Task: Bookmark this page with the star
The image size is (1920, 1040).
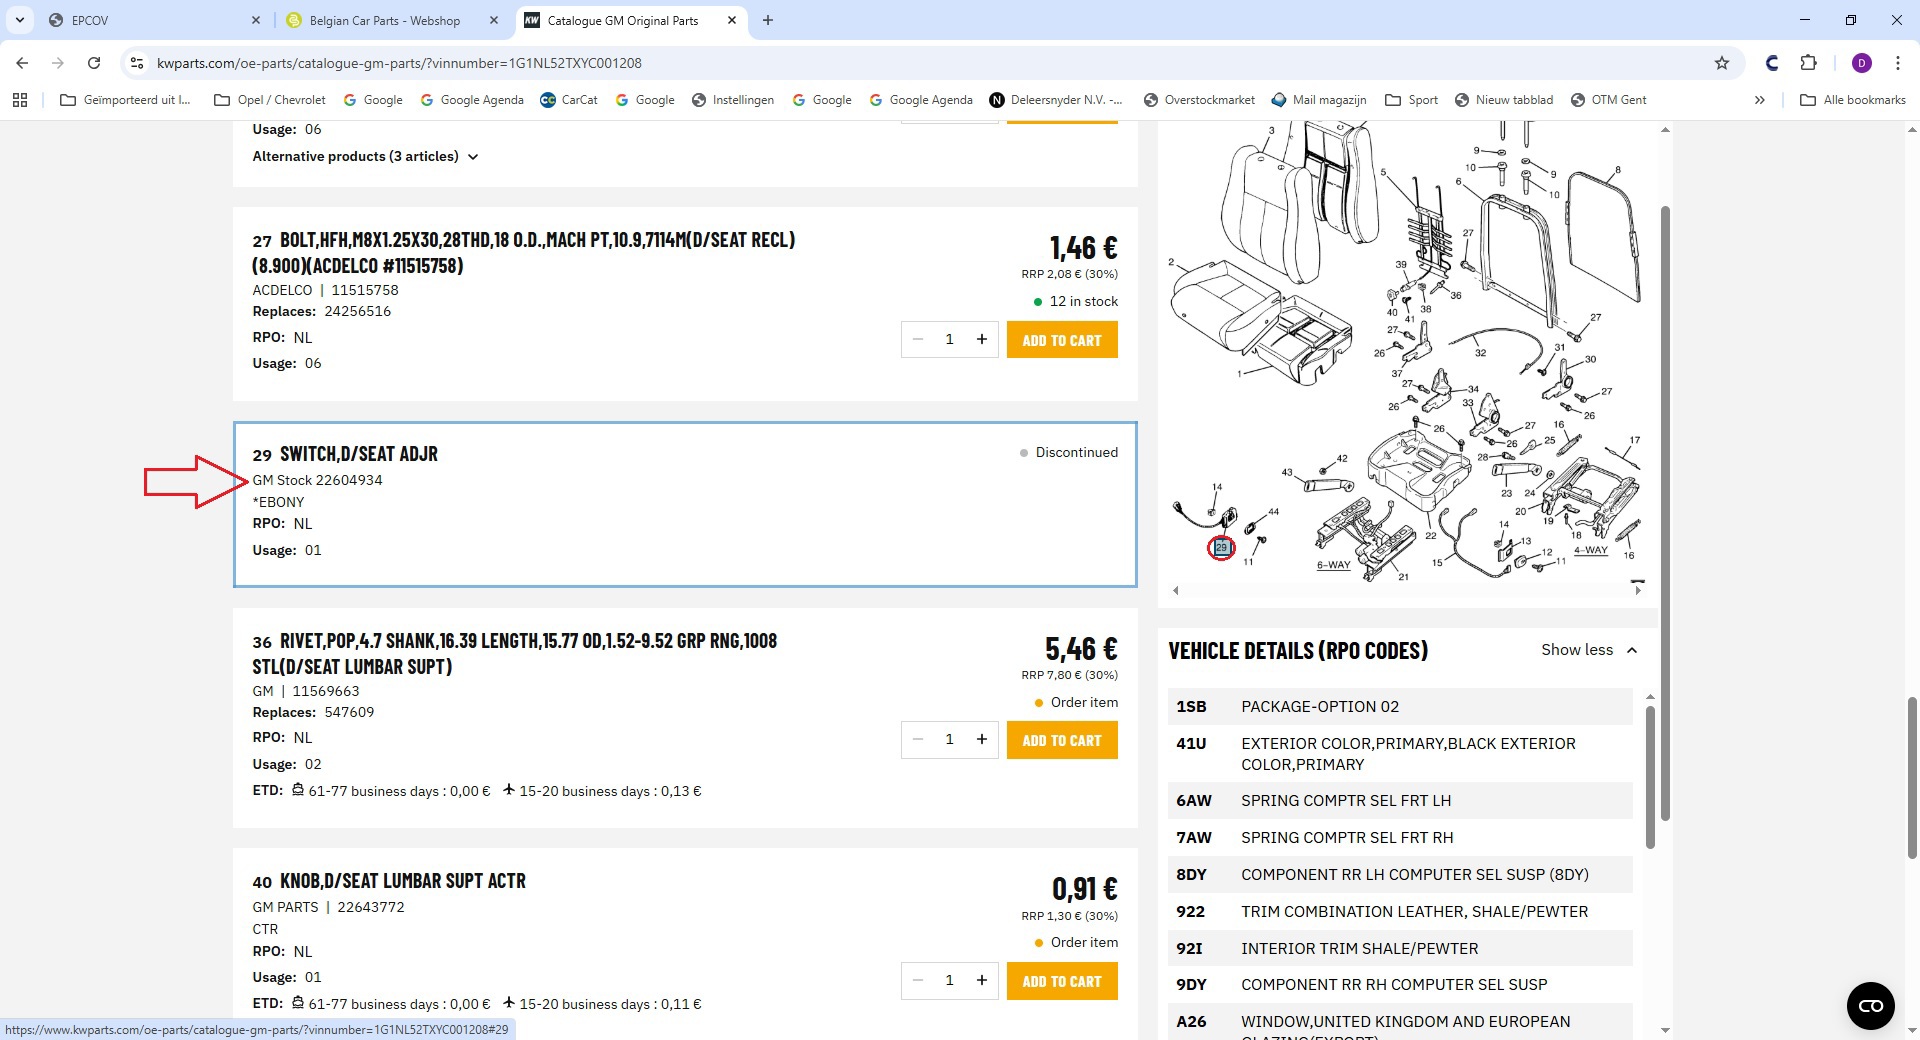Action: tap(1722, 63)
